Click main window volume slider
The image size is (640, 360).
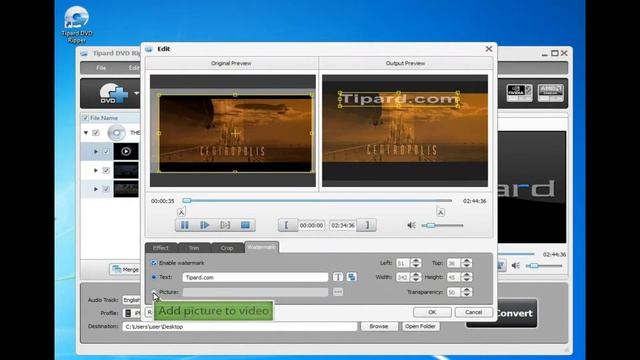[544, 266]
